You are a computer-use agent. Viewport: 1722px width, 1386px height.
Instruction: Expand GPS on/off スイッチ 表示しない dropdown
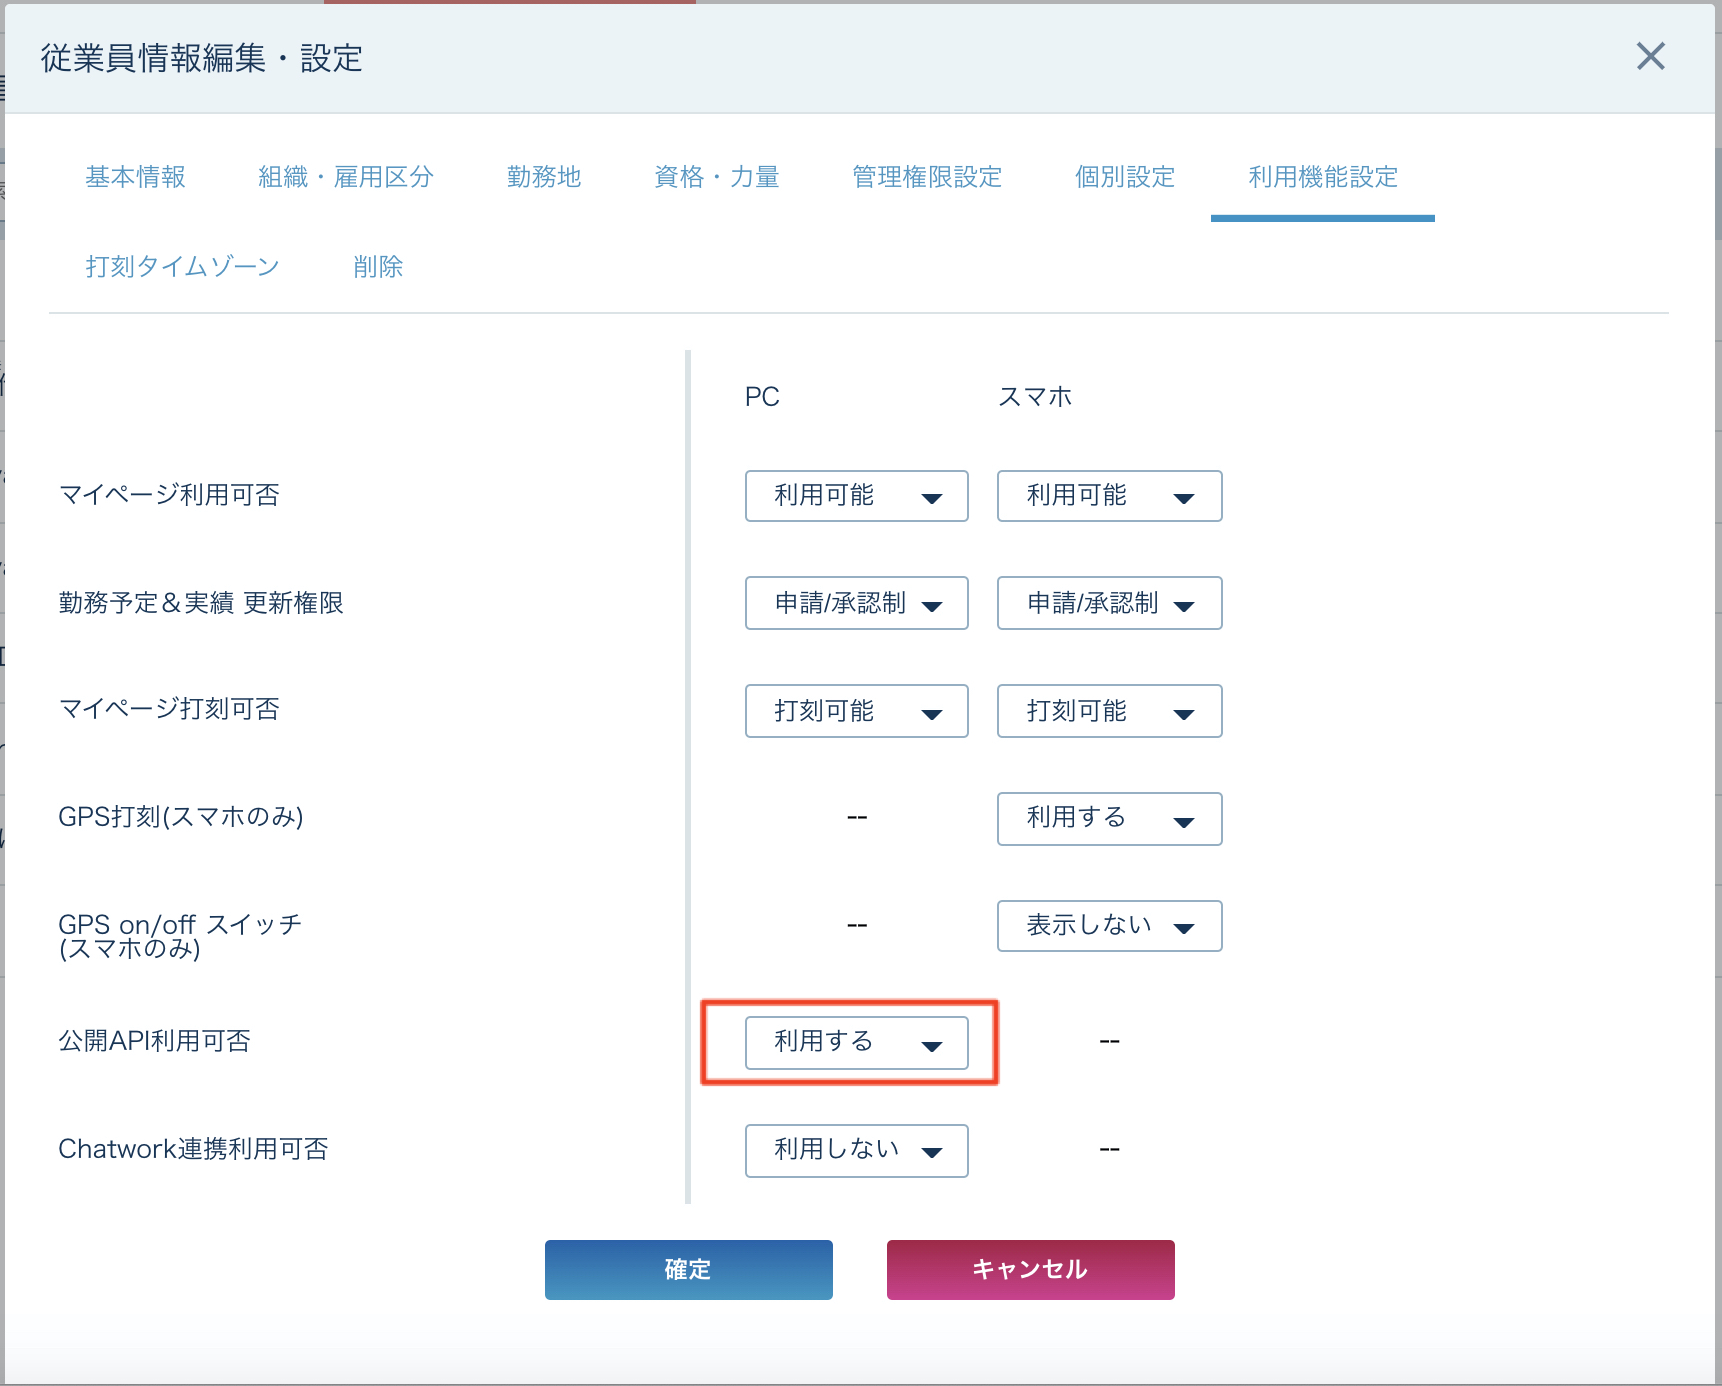tap(1109, 926)
